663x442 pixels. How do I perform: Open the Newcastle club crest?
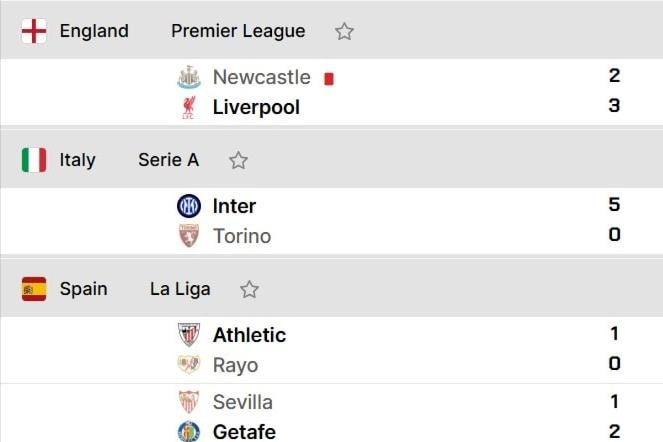pos(189,77)
